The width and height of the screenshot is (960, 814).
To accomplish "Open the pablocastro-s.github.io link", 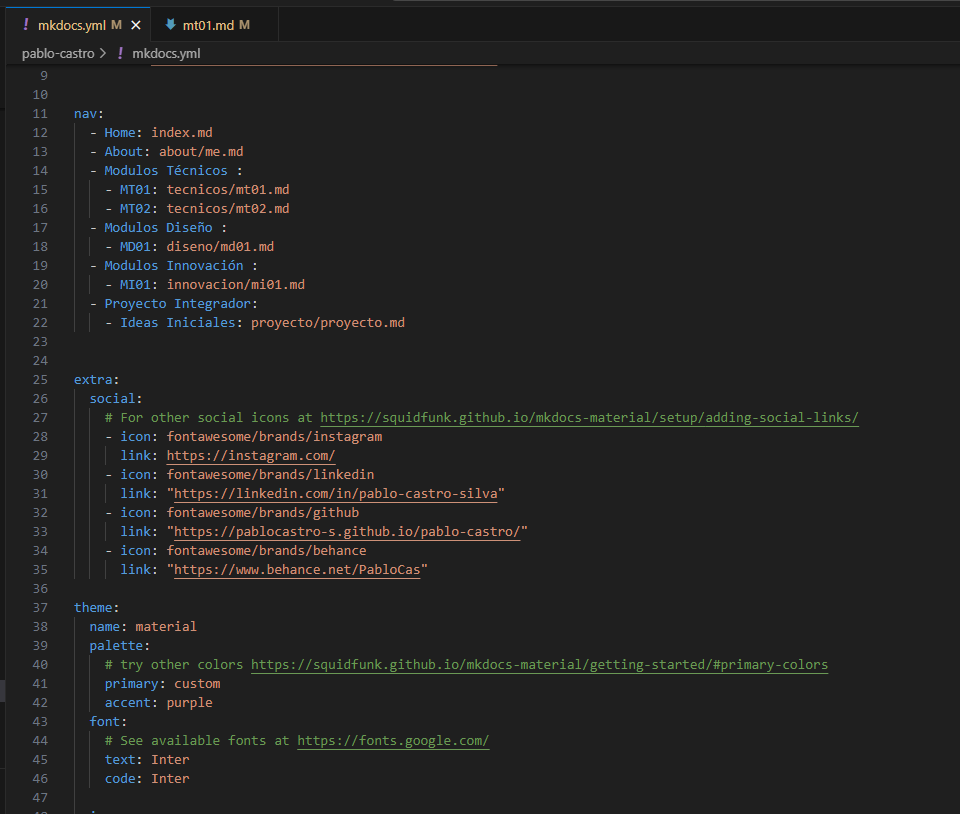I will coord(347,532).
